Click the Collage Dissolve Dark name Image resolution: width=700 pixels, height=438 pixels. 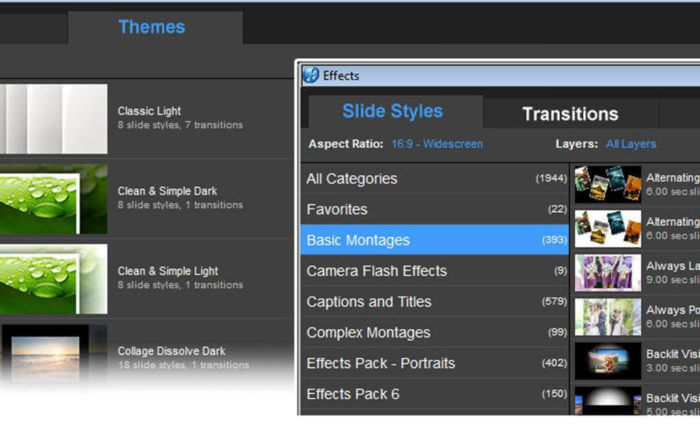pos(171,351)
